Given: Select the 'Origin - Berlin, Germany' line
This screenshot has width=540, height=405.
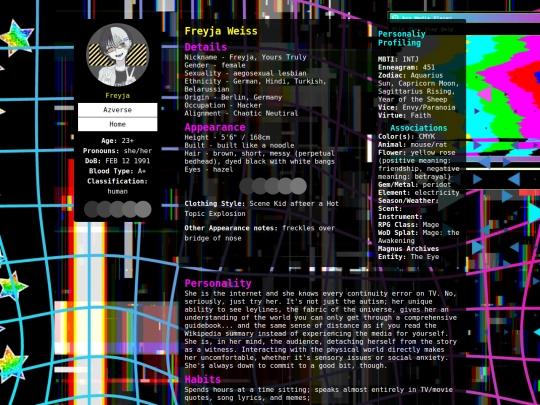Looking at the screenshot, I should 233,97.
